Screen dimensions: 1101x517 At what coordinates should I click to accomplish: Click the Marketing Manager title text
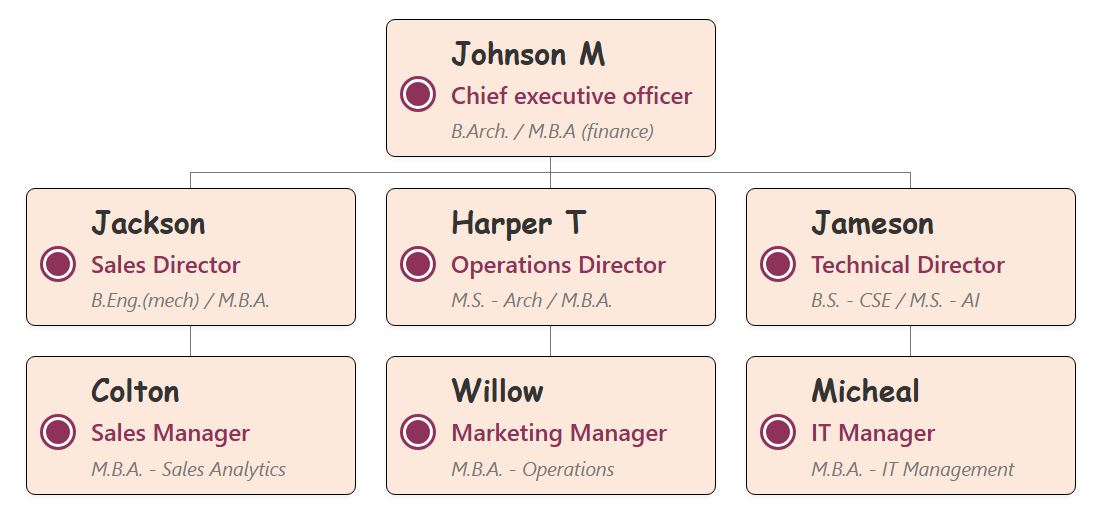pyautogui.click(x=558, y=433)
